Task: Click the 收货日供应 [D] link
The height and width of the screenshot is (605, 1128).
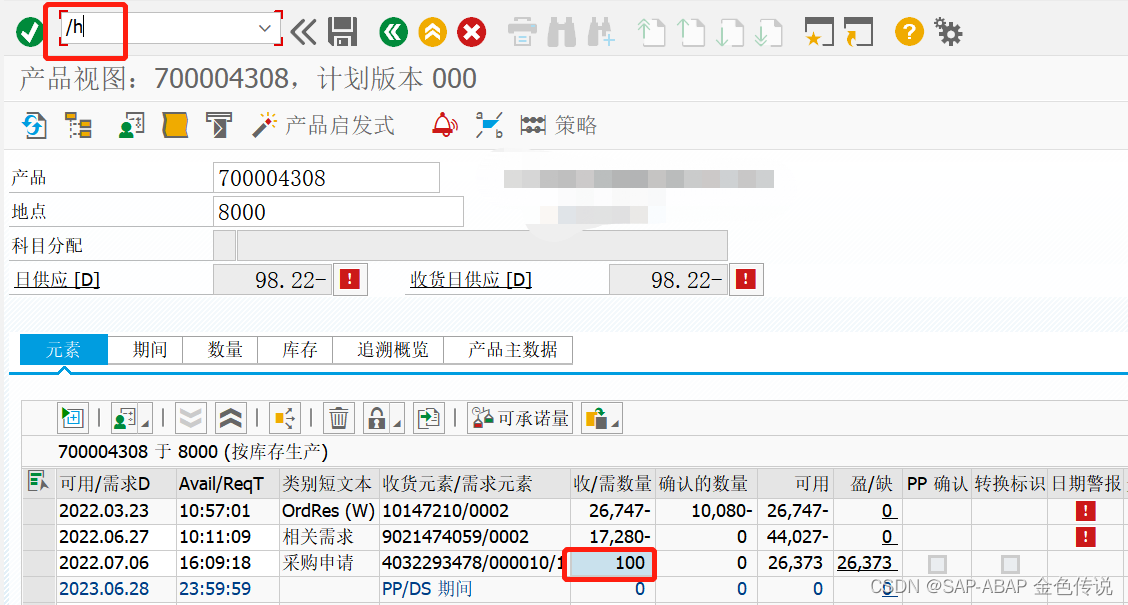Action: tap(470, 280)
